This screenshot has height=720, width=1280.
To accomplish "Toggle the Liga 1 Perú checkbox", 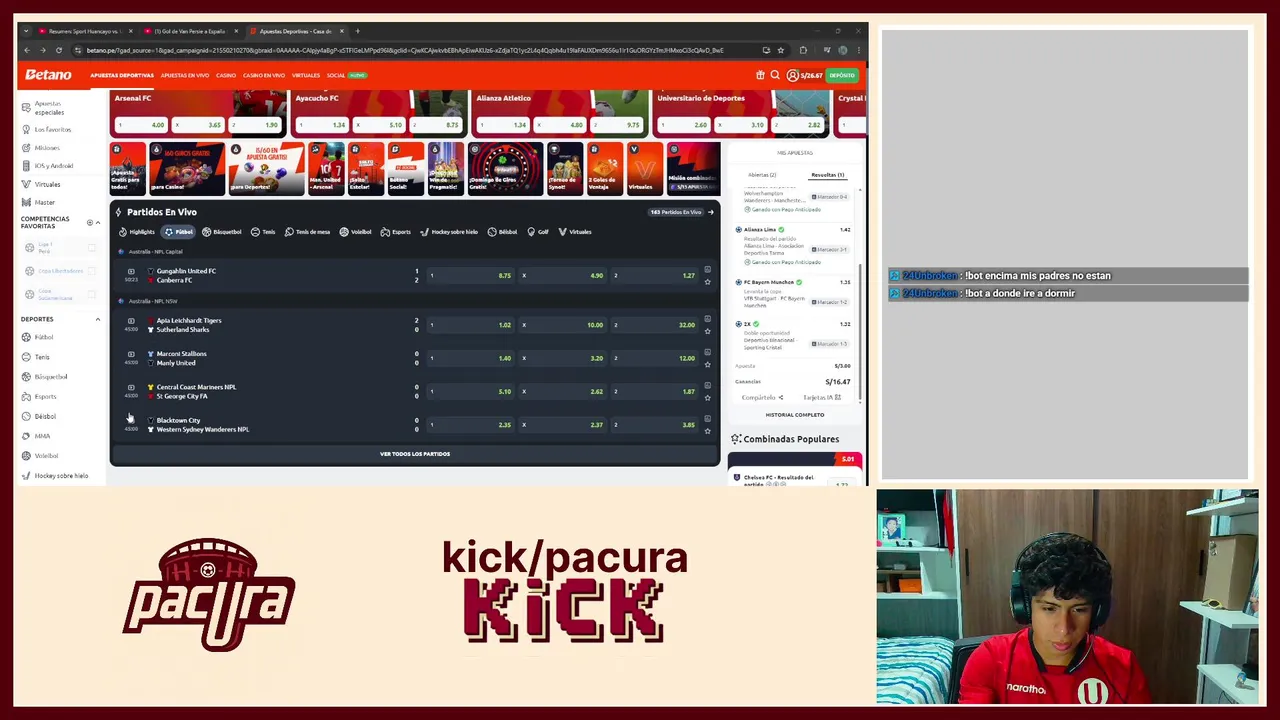I will click(x=91, y=248).
